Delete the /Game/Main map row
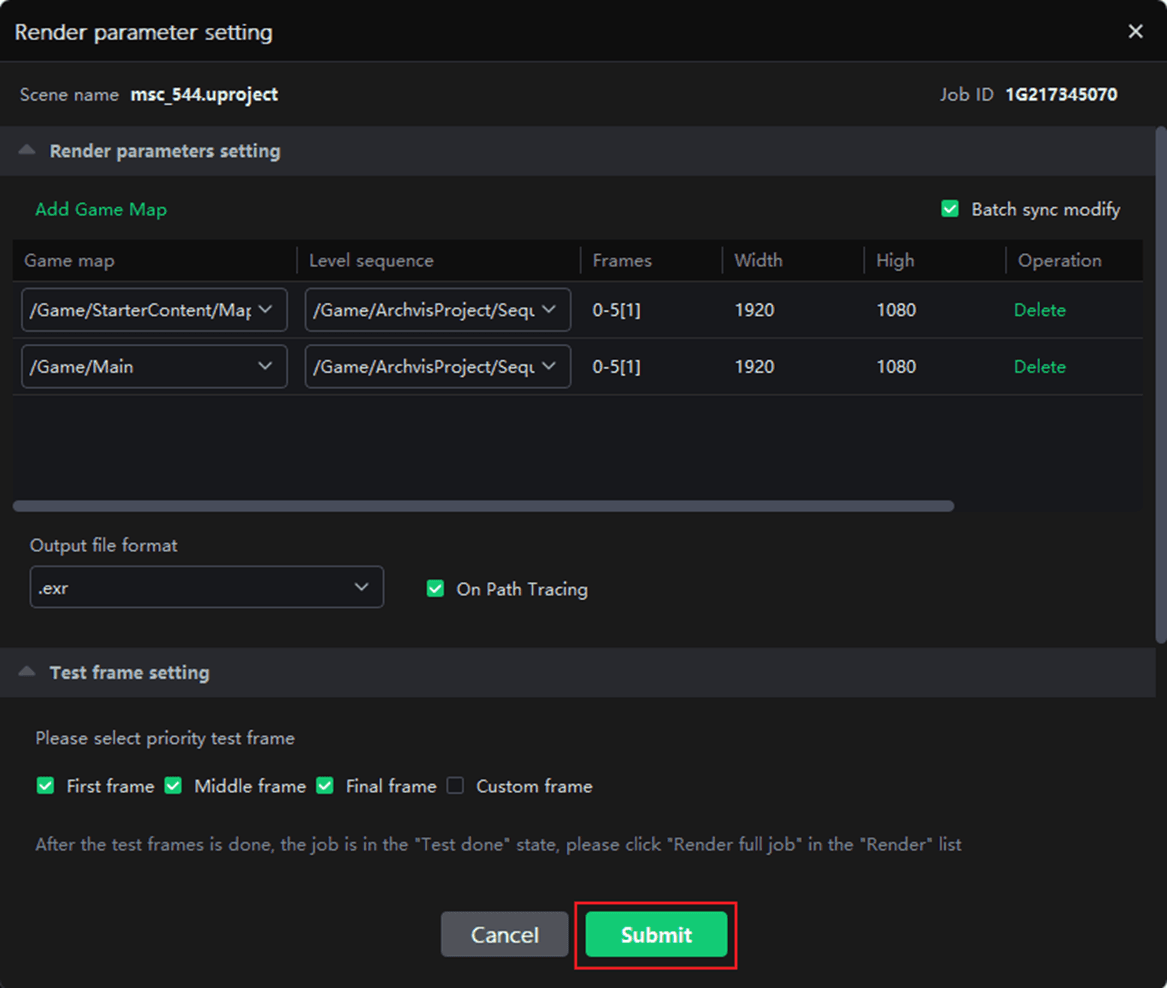 [1039, 367]
